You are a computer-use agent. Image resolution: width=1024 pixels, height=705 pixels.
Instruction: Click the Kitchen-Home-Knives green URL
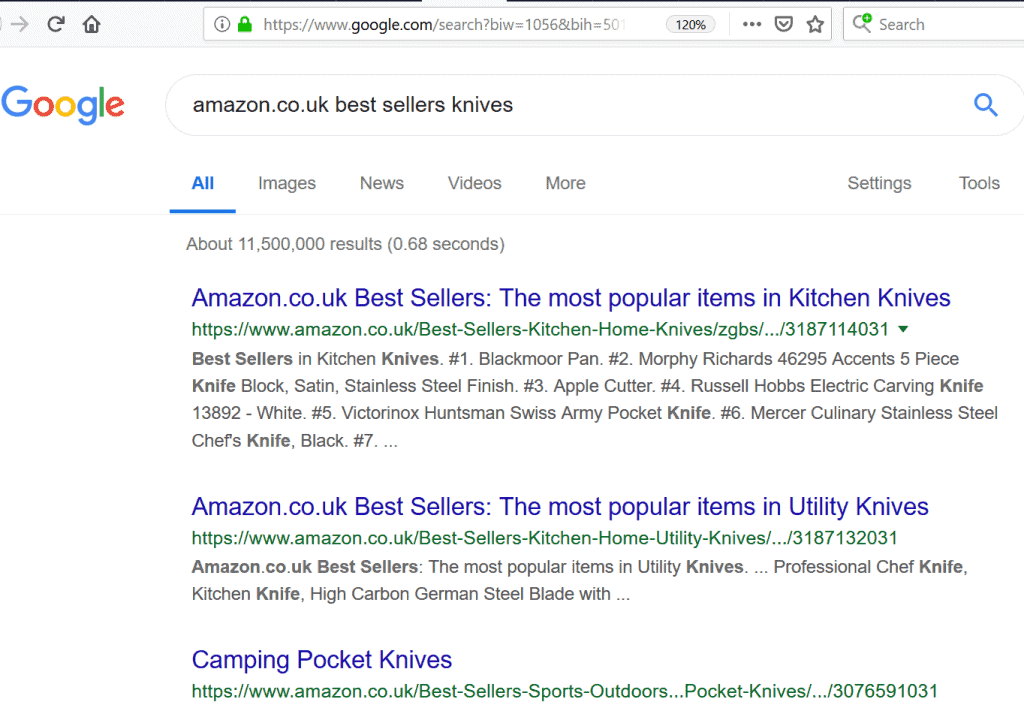(540, 329)
